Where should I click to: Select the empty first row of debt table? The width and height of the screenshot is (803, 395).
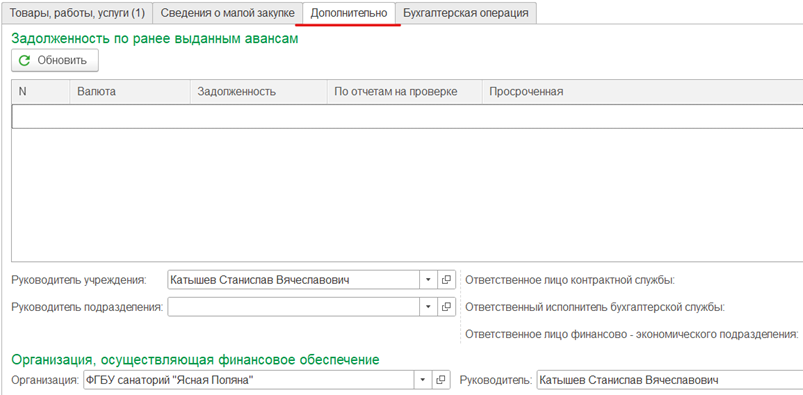(407, 116)
